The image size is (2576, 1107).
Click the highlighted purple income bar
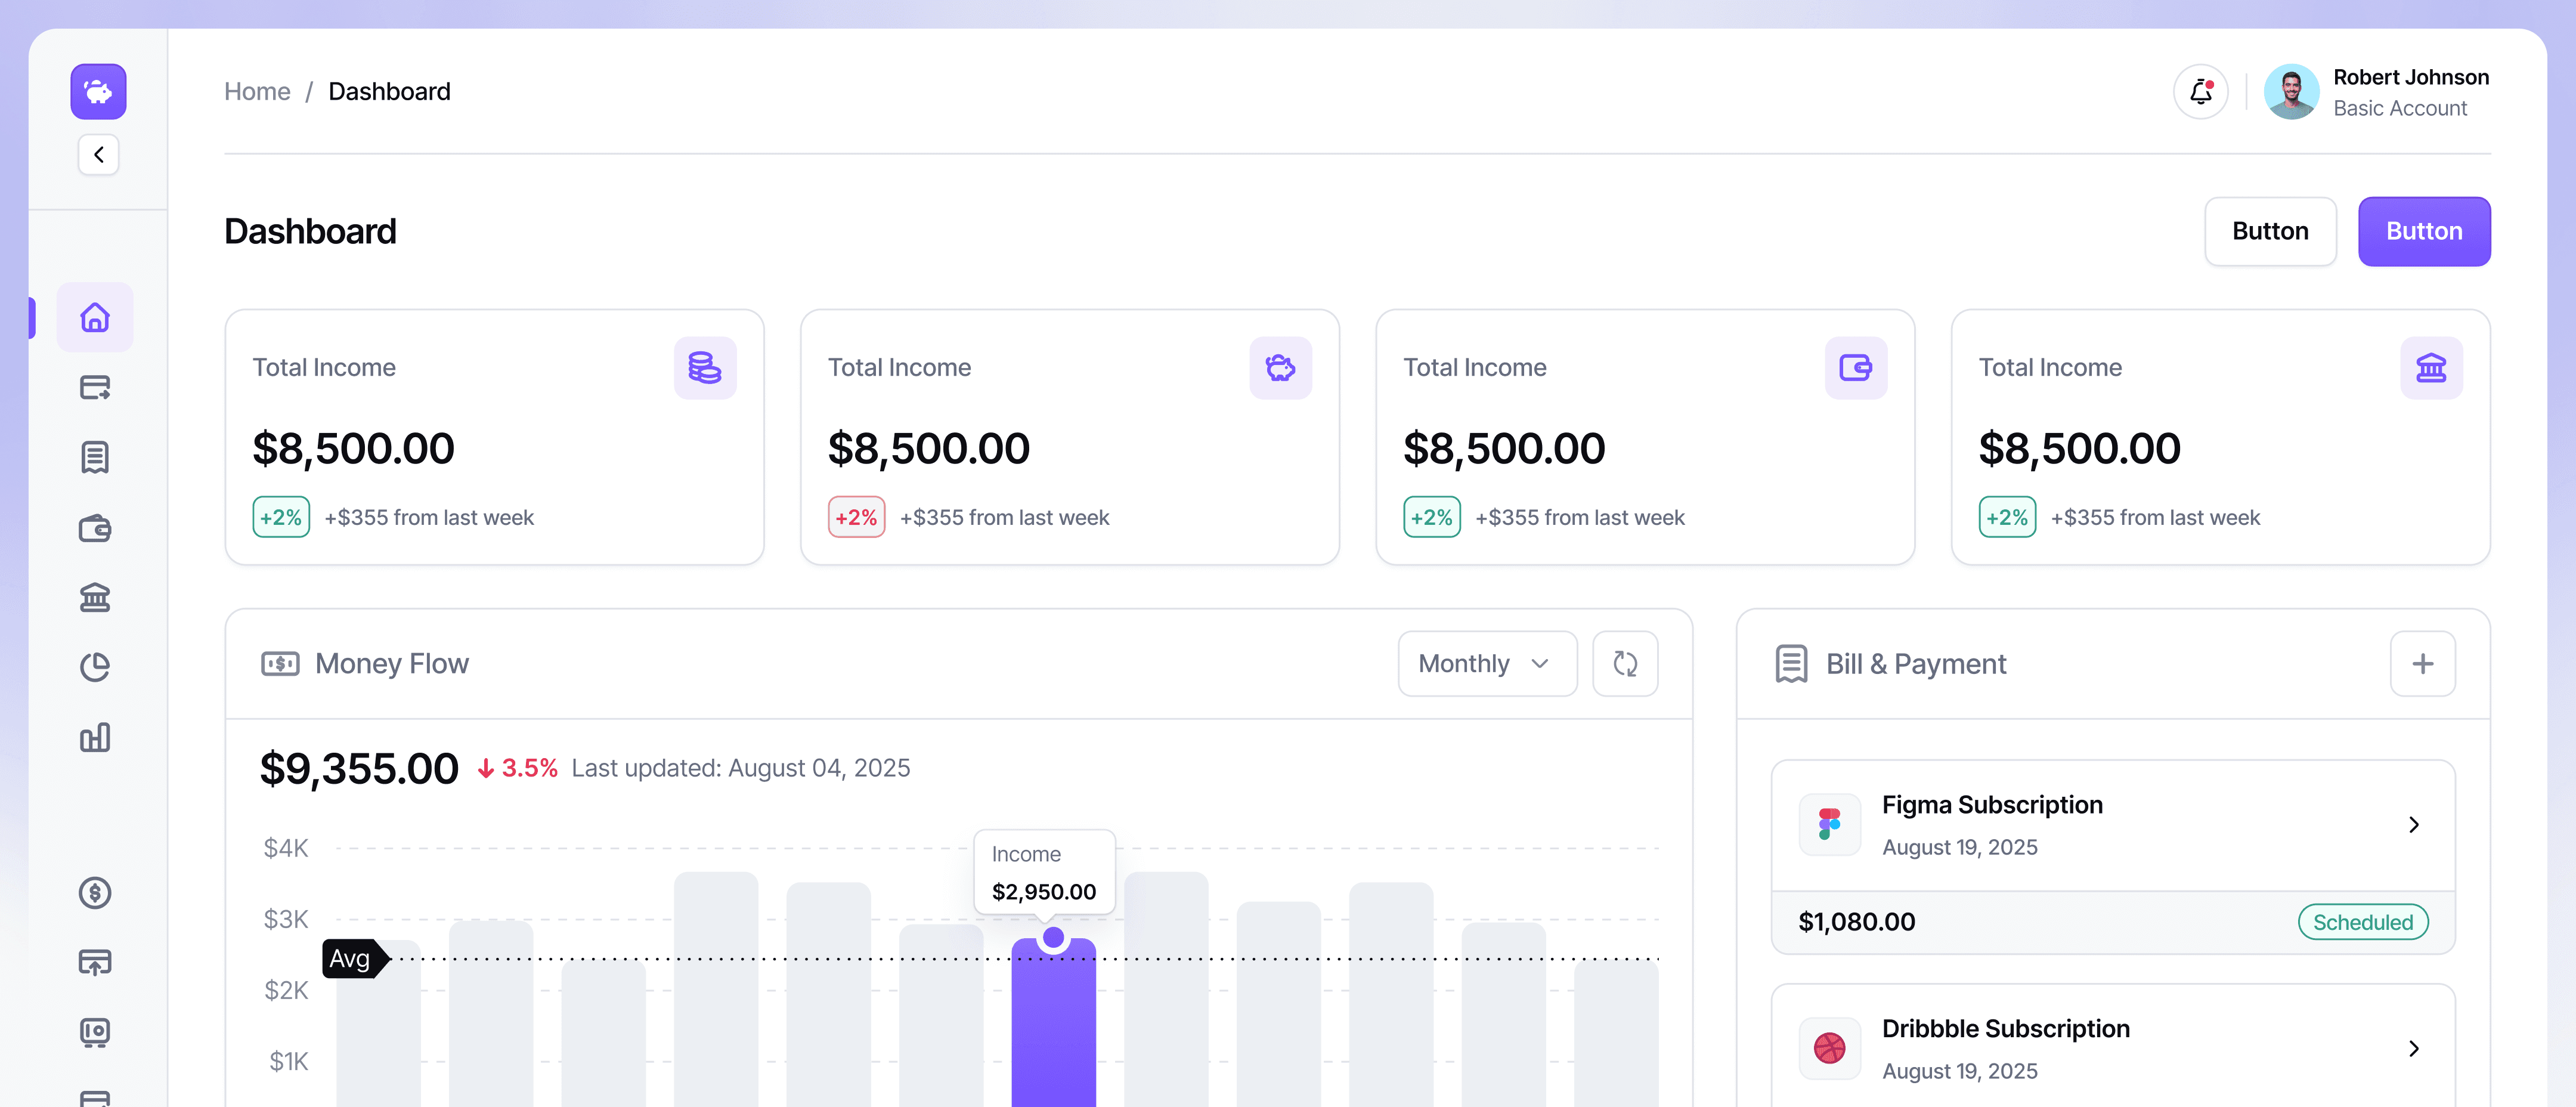click(x=1053, y=1030)
